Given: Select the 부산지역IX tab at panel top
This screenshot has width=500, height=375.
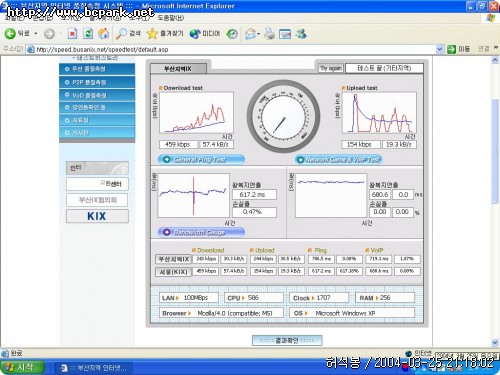Looking at the screenshot, I should (x=178, y=69).
